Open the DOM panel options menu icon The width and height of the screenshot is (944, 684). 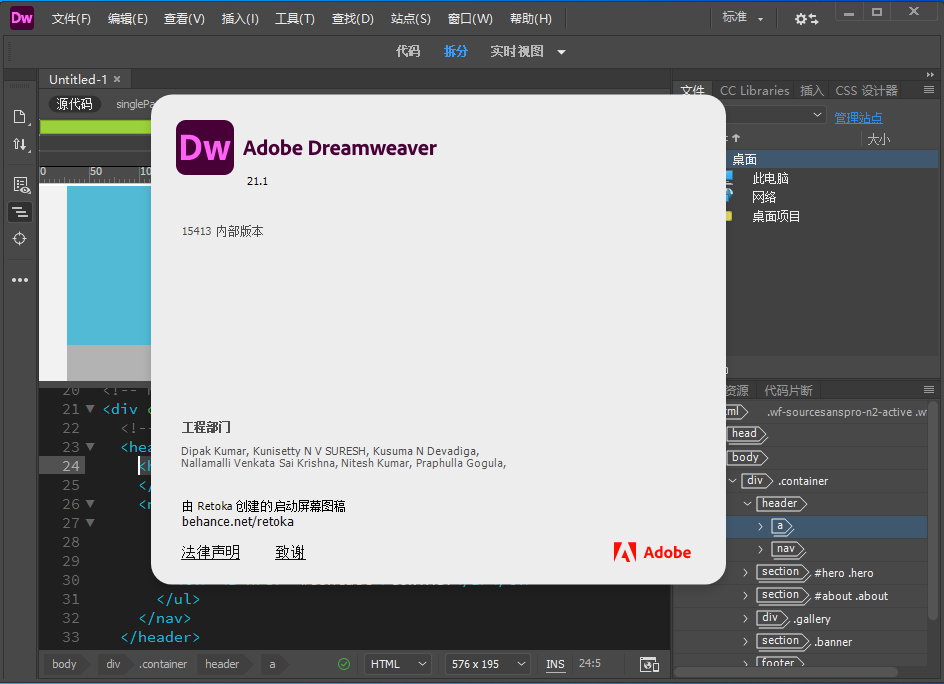929,390
